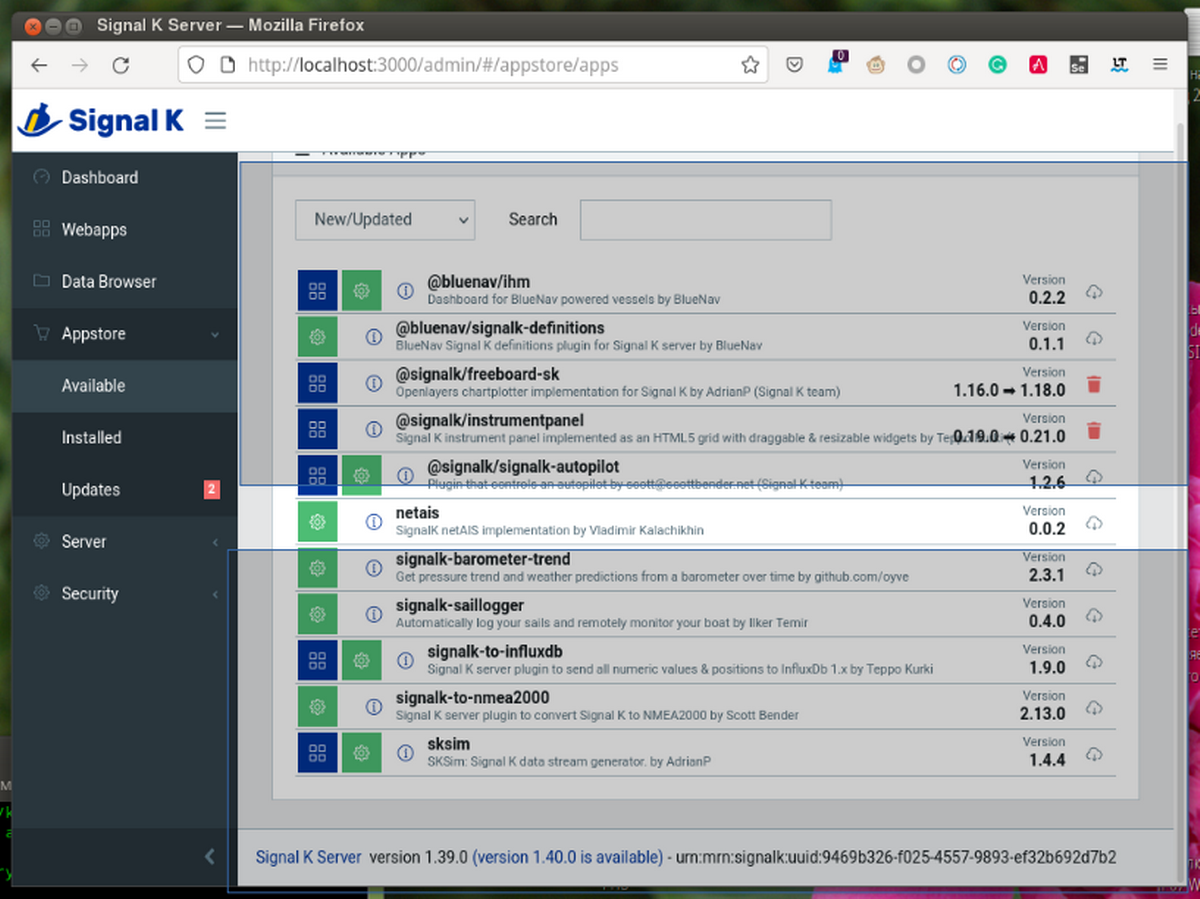The width and height of the screenshot is (1200, 899).
Task: Open Data Browser in sidebar
Action: pos(125,281)
